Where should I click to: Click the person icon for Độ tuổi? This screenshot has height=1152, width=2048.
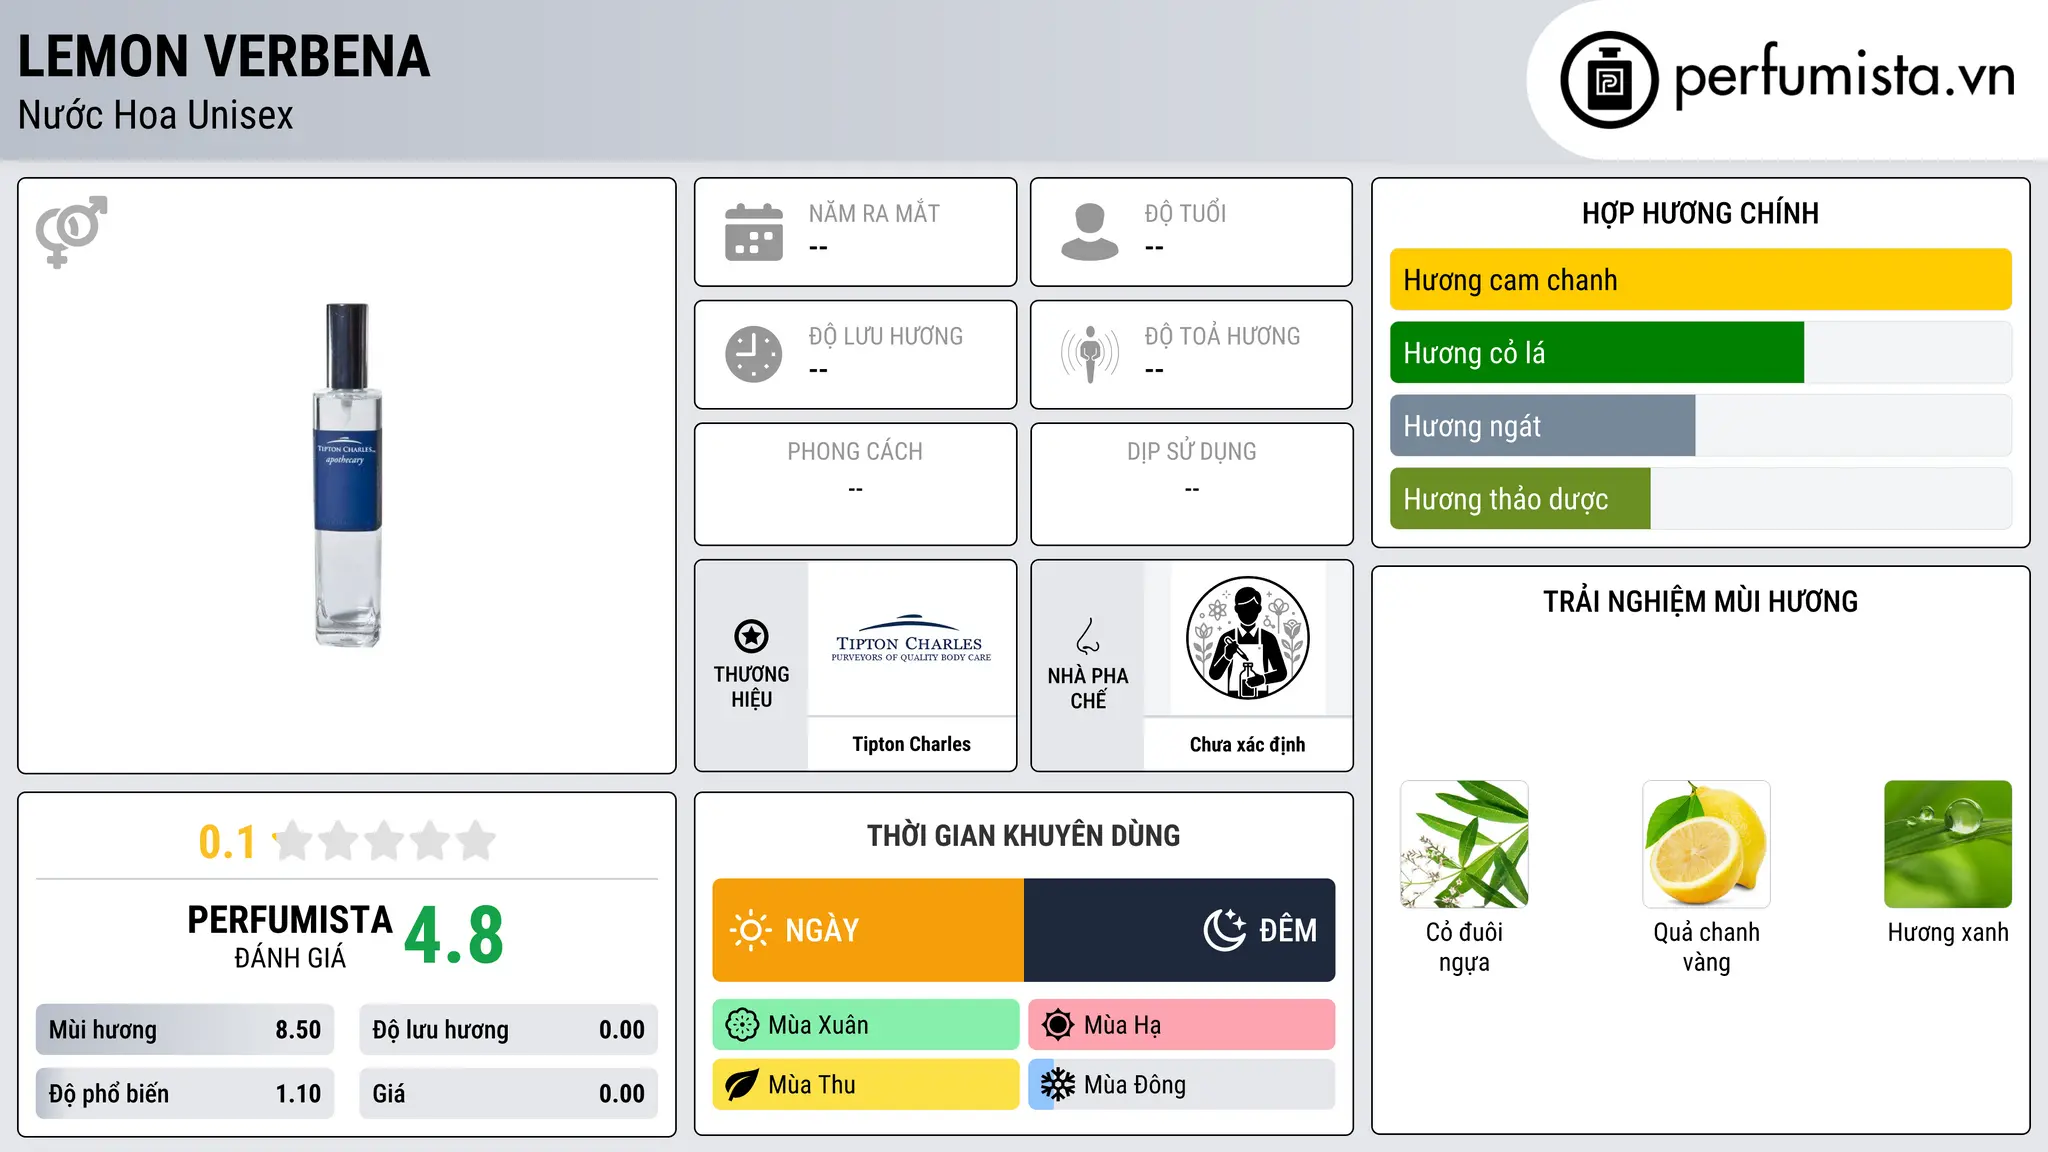point(1090,232)
